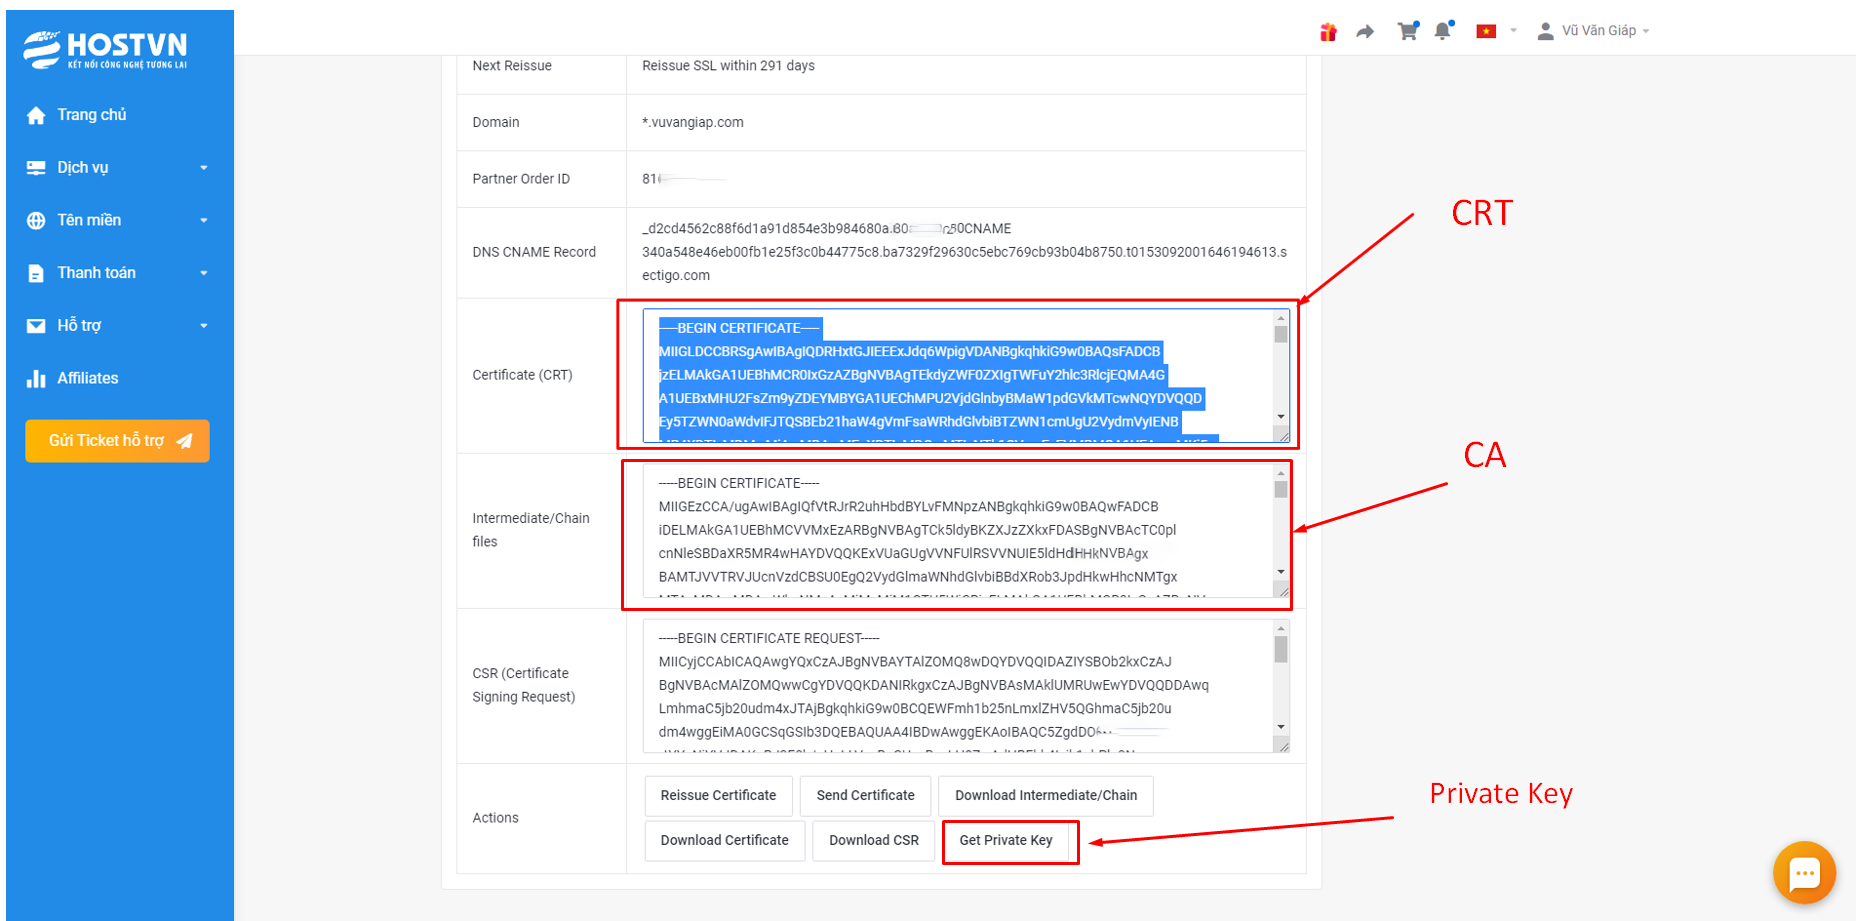The height and width of the screenshot is (921, 1870).
Task: Click the gift box icon in header
Action: 1328,32
